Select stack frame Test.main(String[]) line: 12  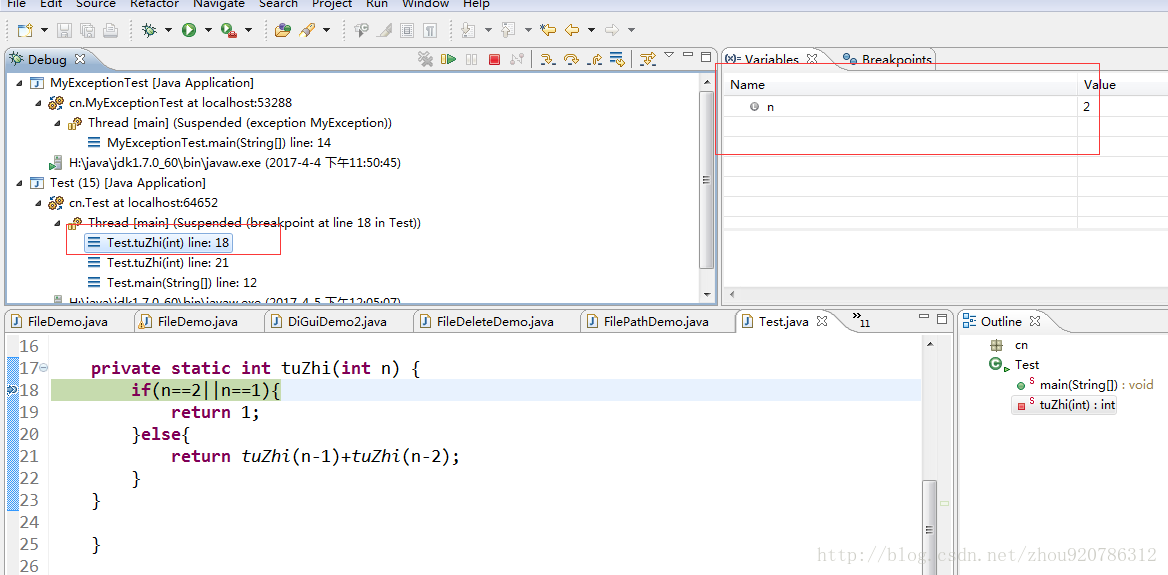point(172,282)
